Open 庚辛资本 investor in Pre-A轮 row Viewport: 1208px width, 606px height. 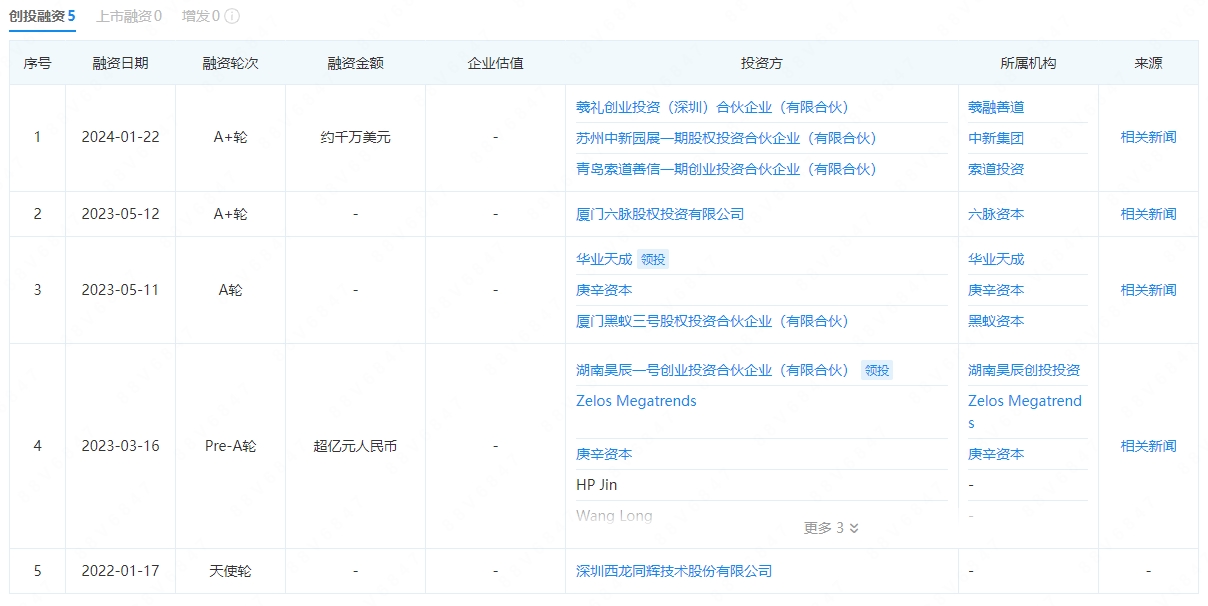coord(604,454)
